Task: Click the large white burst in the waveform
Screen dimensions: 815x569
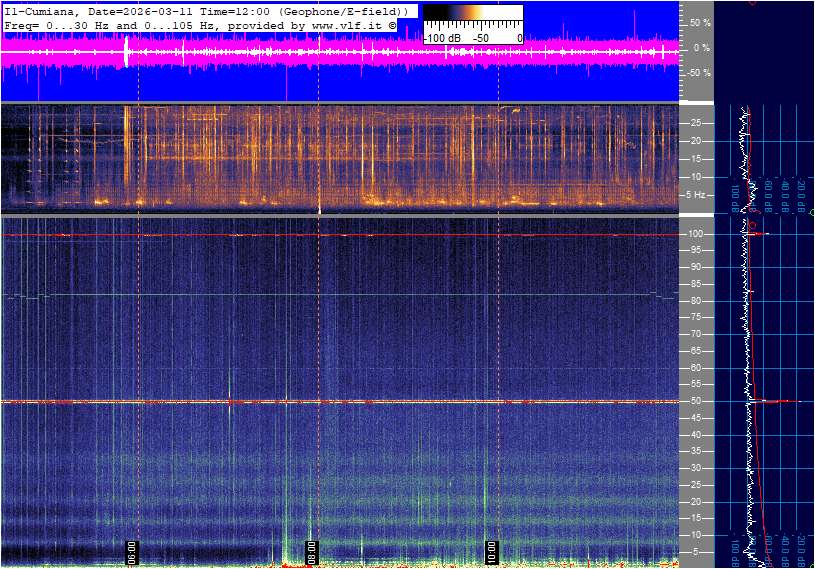Action: tap(126, 54)
